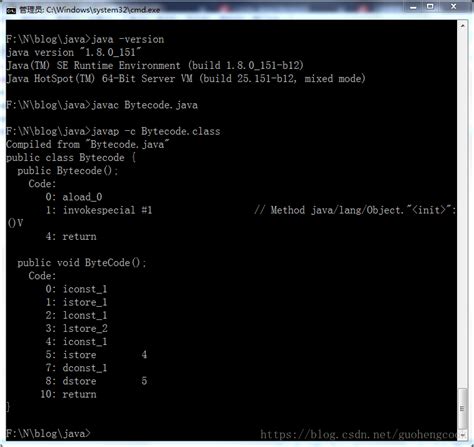This screenshot has height=447, width=474.
Task: Click the "lstore_2" instruction line
Action: coord(85,328)
